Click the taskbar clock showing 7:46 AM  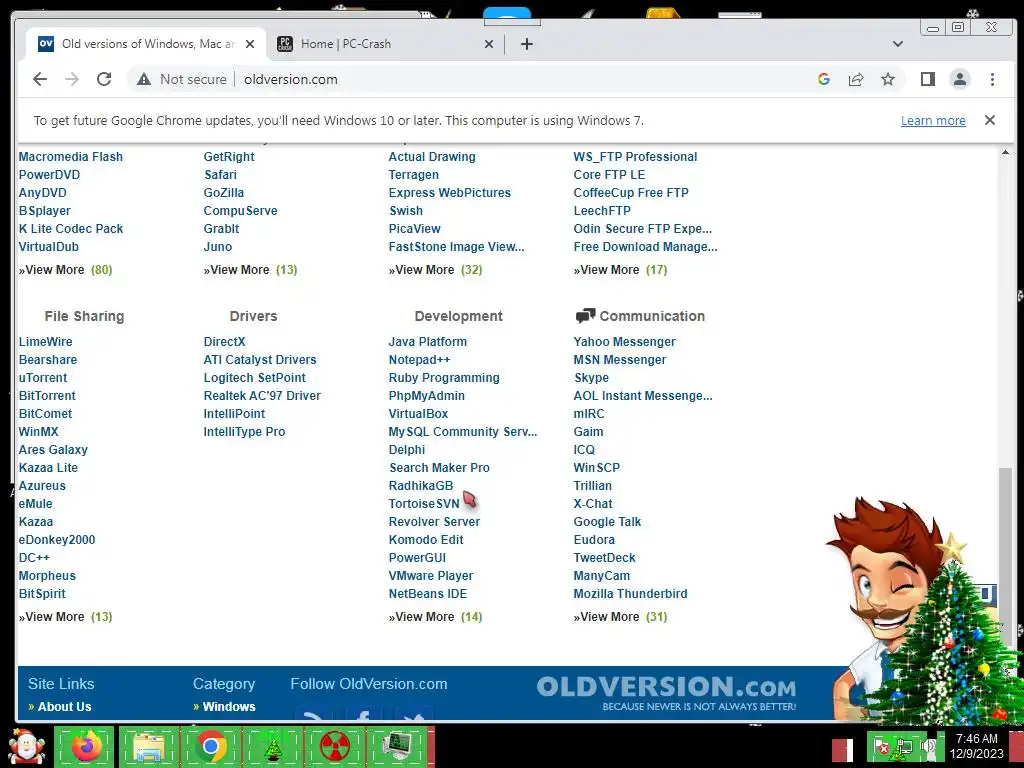click(977, 746)
